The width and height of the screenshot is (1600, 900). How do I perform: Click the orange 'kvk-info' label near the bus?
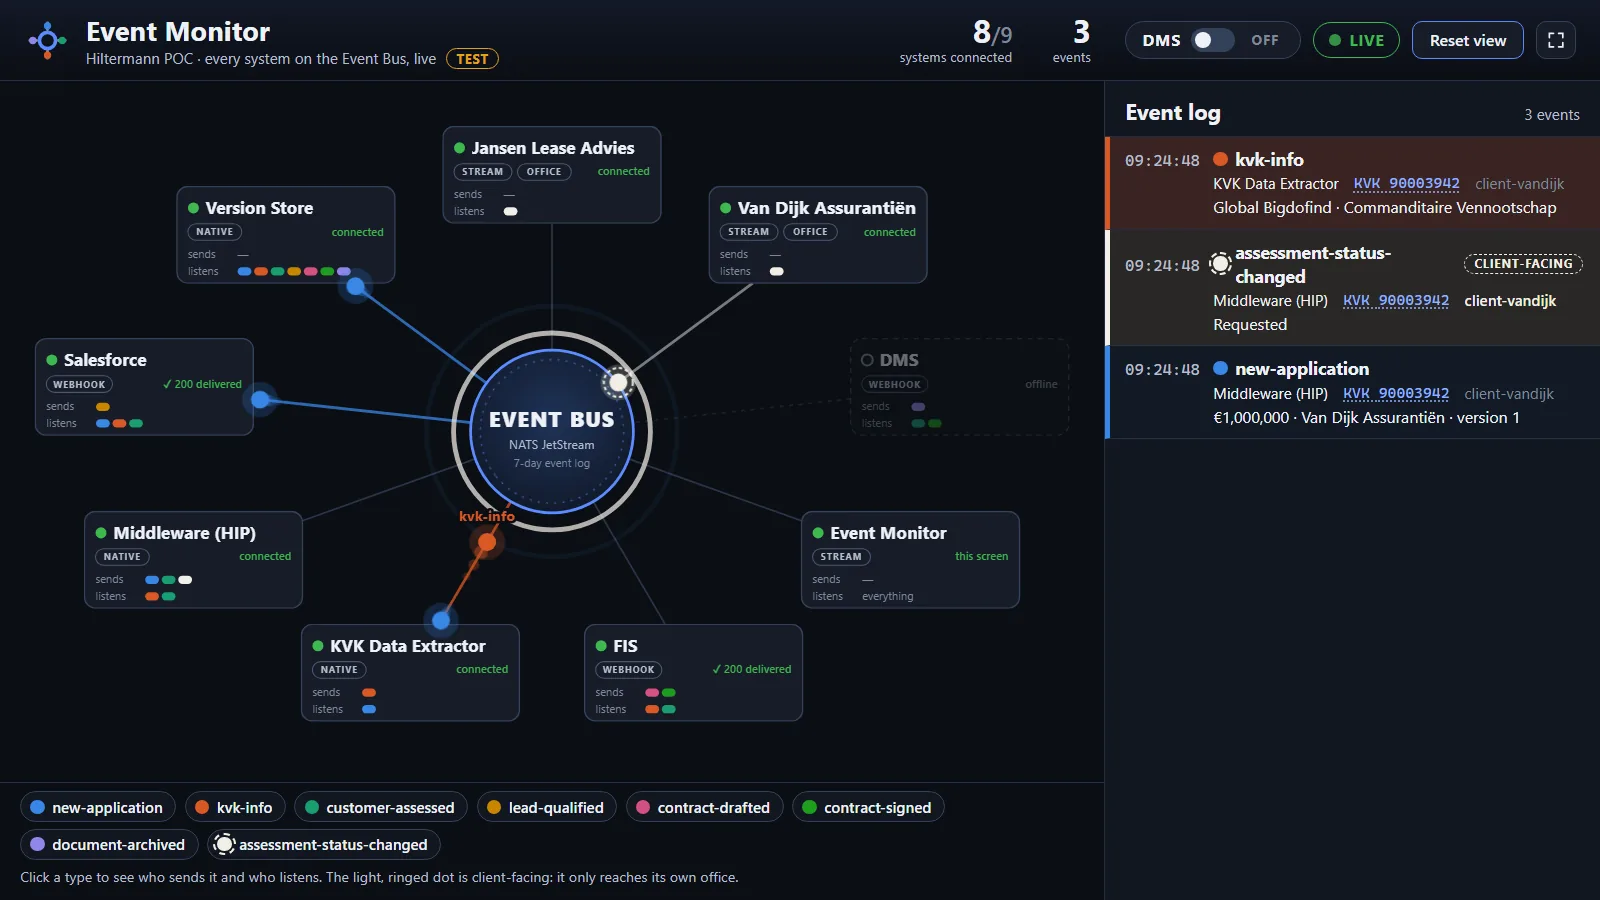(x=487, y=516)
